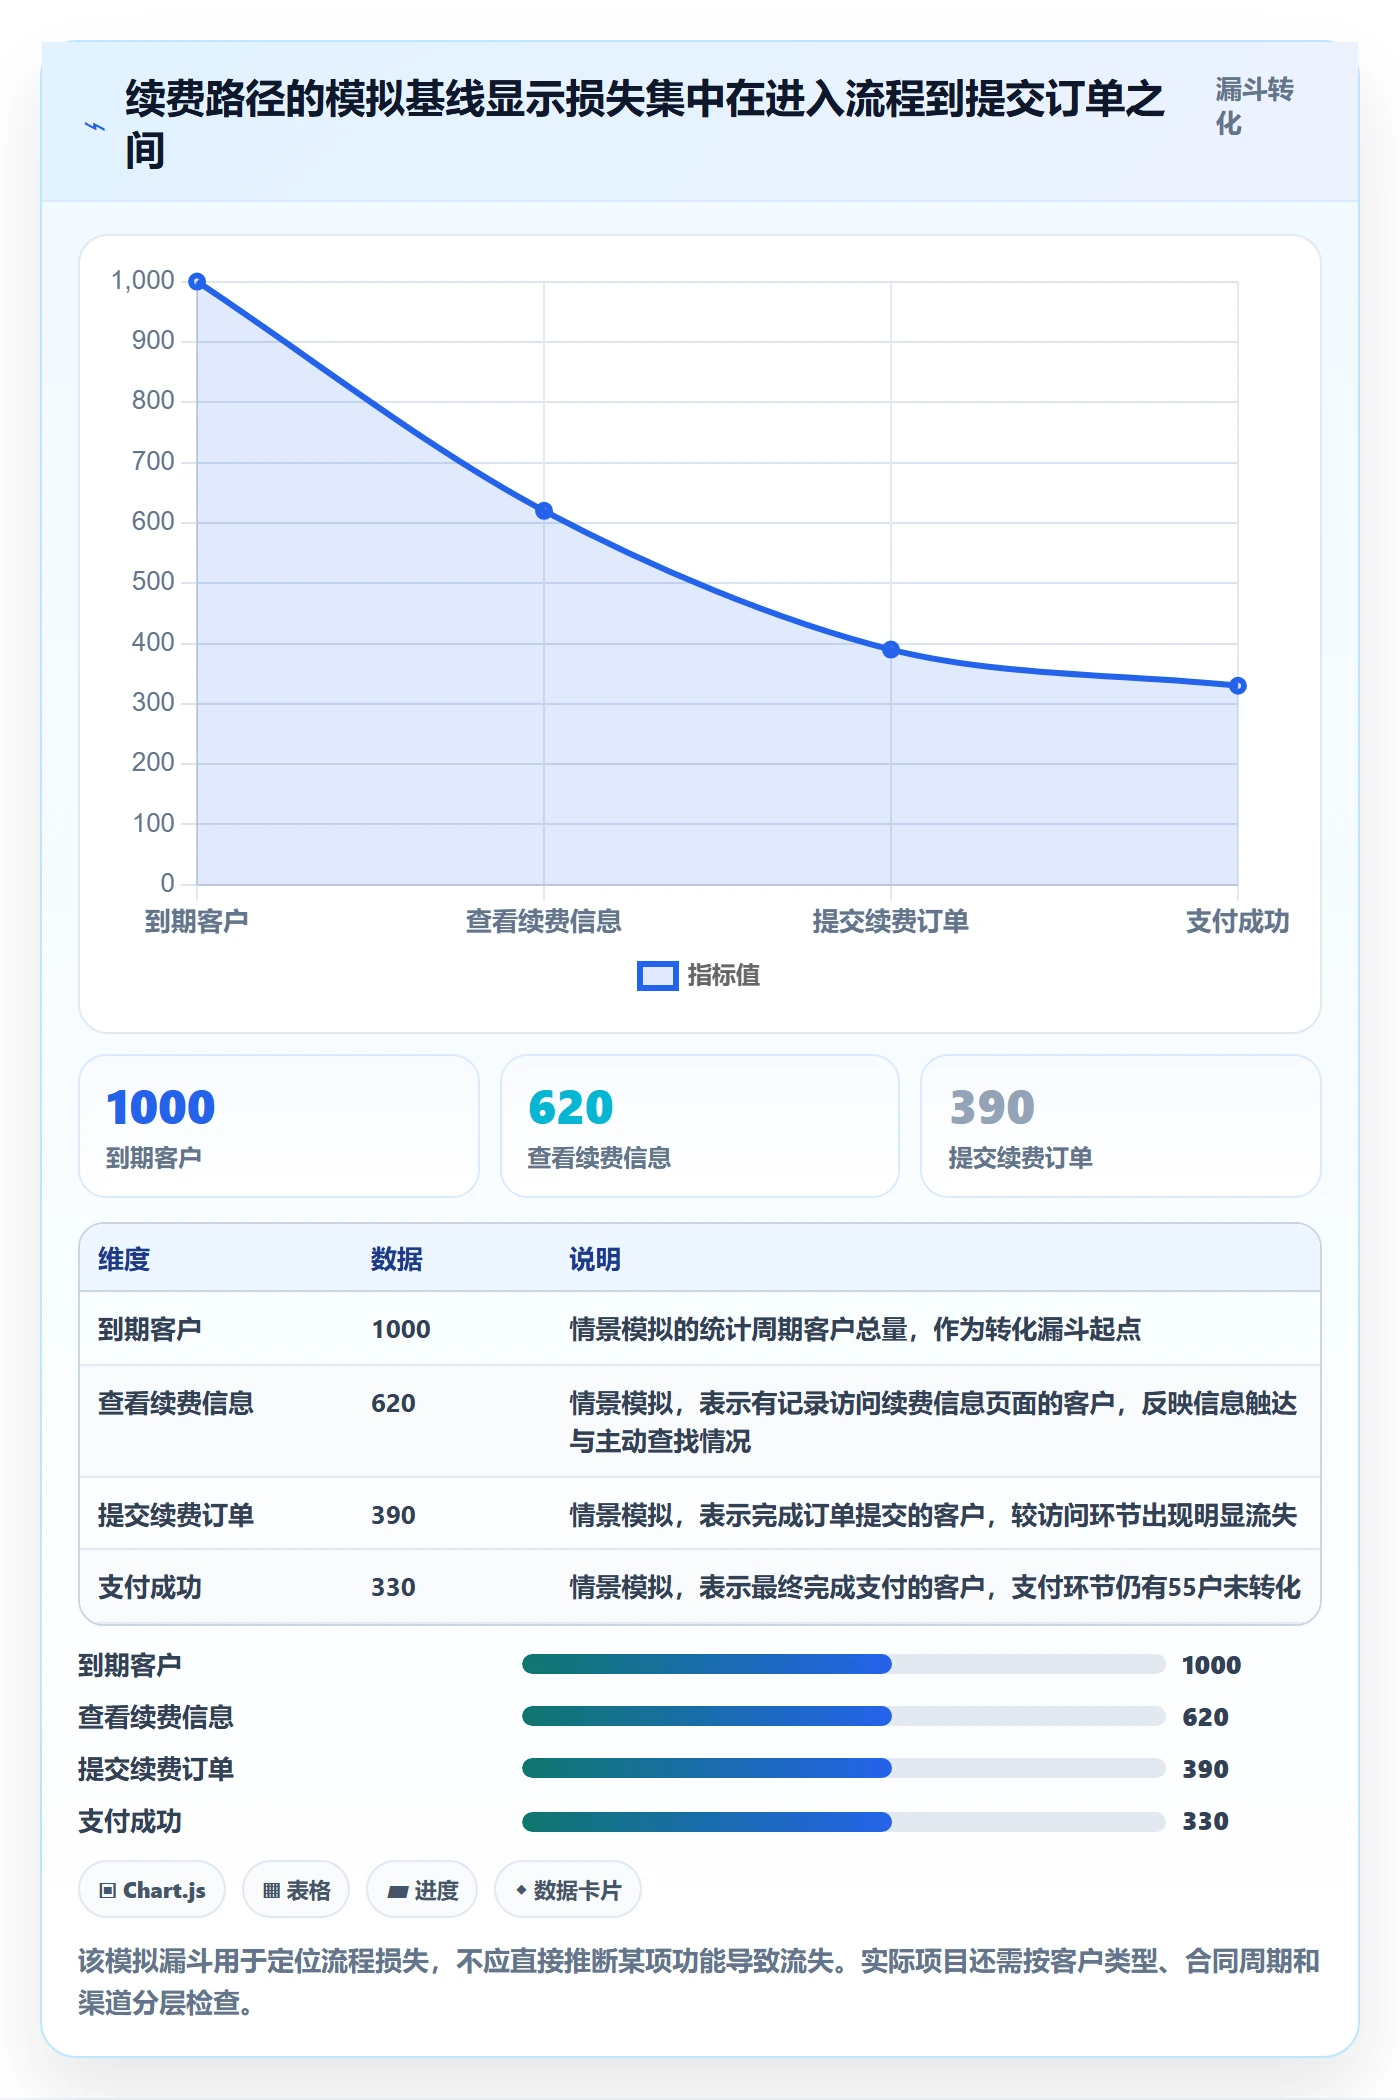Screen dimensions: 1400x2100
Task: Click the 查看续费信息 data point on the line
Action: tap(544, 511)
